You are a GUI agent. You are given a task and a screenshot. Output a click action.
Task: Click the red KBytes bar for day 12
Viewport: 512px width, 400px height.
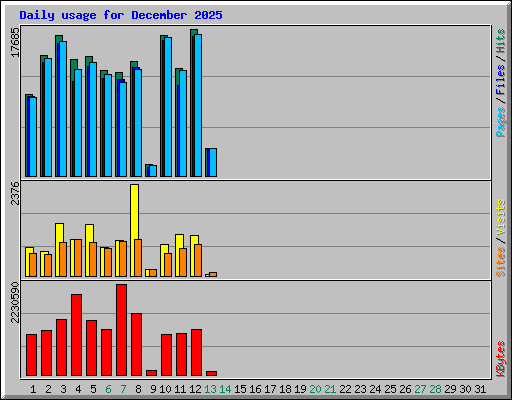(196, 352)
